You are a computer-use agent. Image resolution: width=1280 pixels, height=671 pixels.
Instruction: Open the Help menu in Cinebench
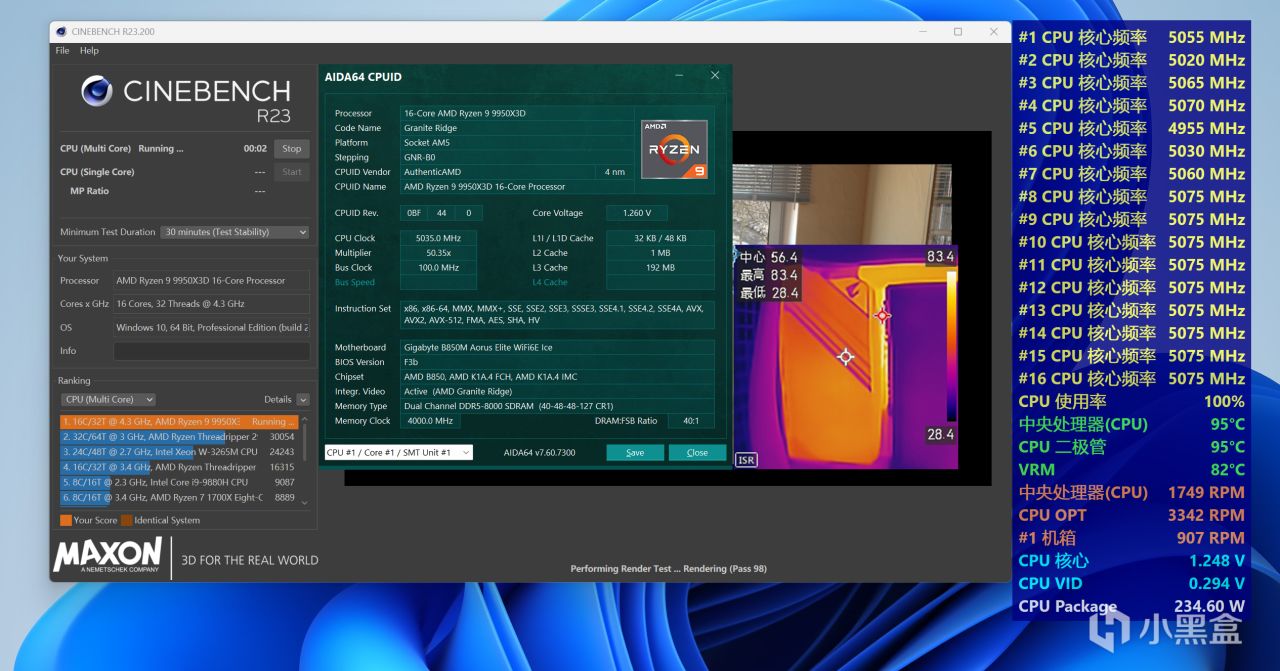point(89,50)
